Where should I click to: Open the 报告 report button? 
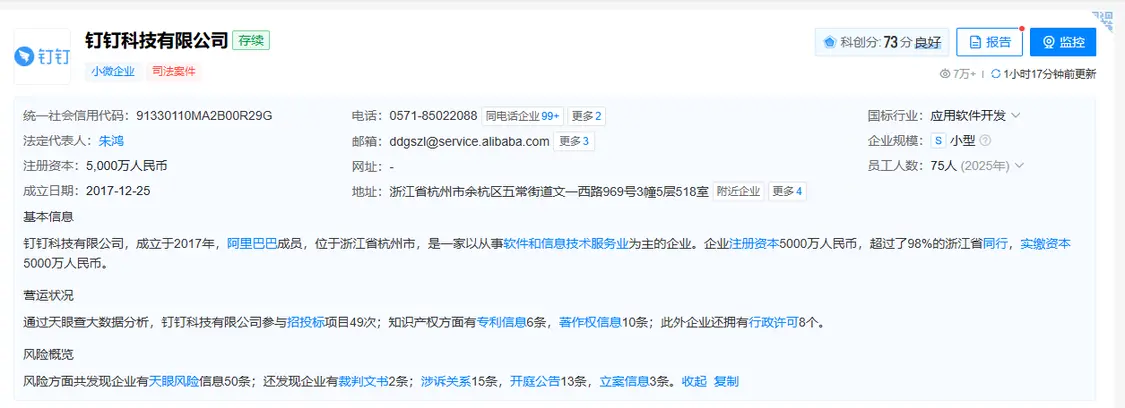pyautogui.click(x=989, y=42)
